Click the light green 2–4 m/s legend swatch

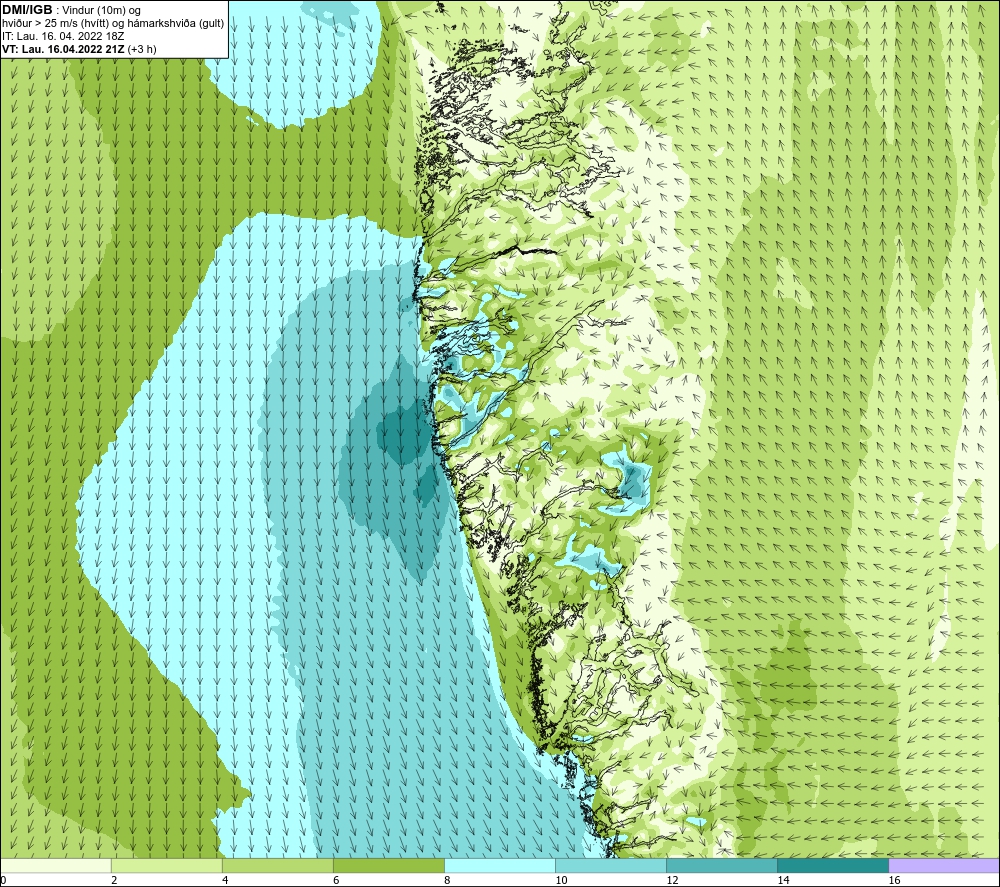click(167, 865)
